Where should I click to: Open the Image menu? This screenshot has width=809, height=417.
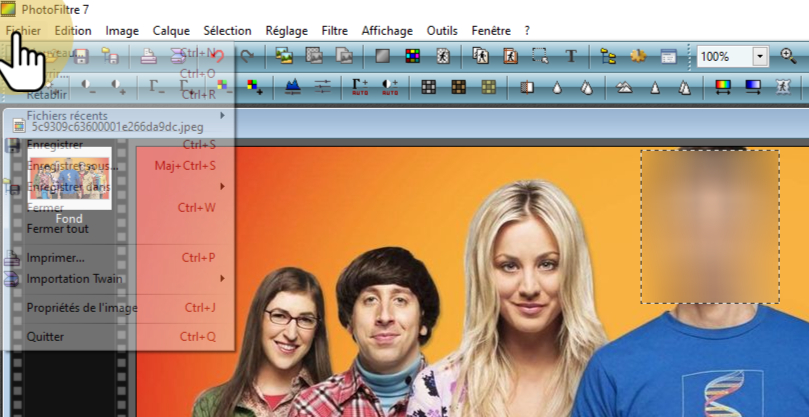pyautogui.click(x=122, y=30)
